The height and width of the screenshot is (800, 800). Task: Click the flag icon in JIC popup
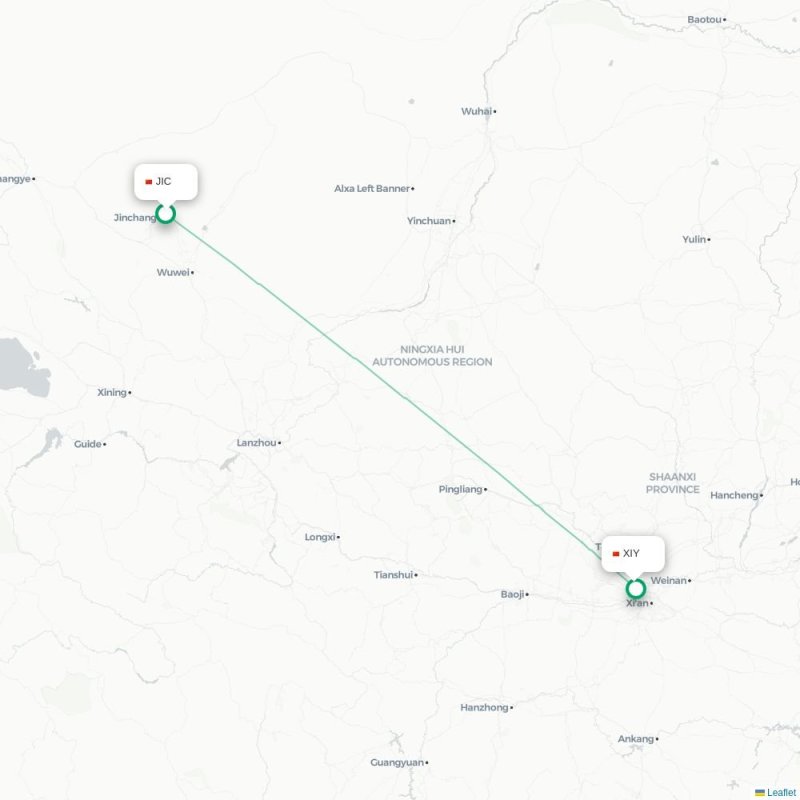pyautogui.click(x=149, y=182)
